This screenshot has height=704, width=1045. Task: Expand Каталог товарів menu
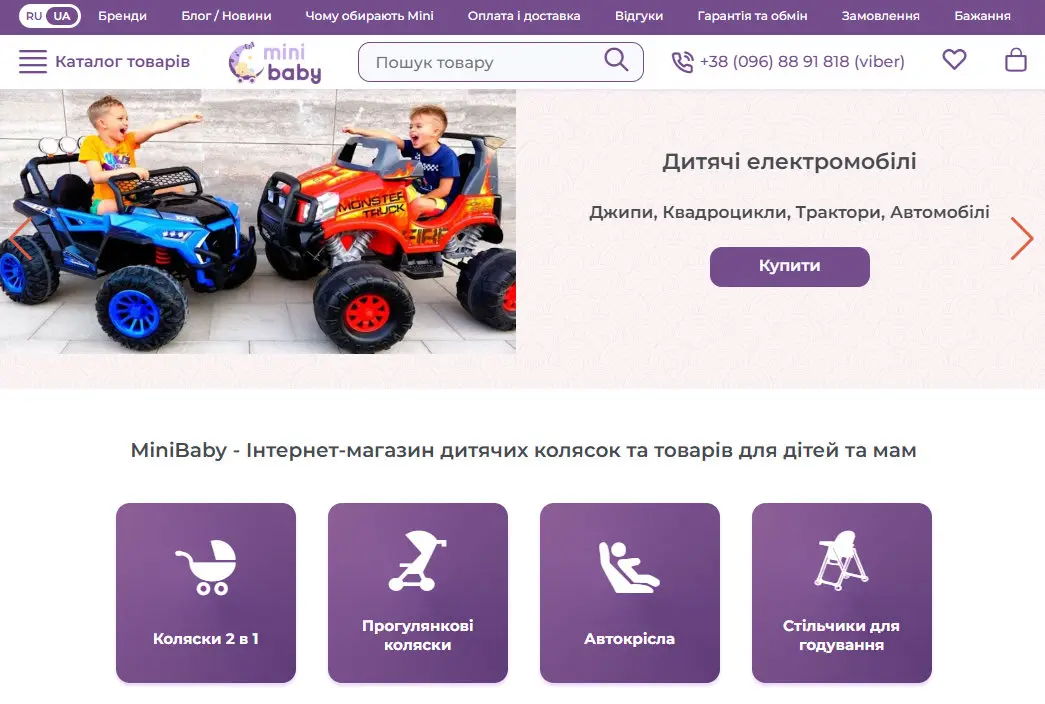pyautogui.click(x=122, y=62)
